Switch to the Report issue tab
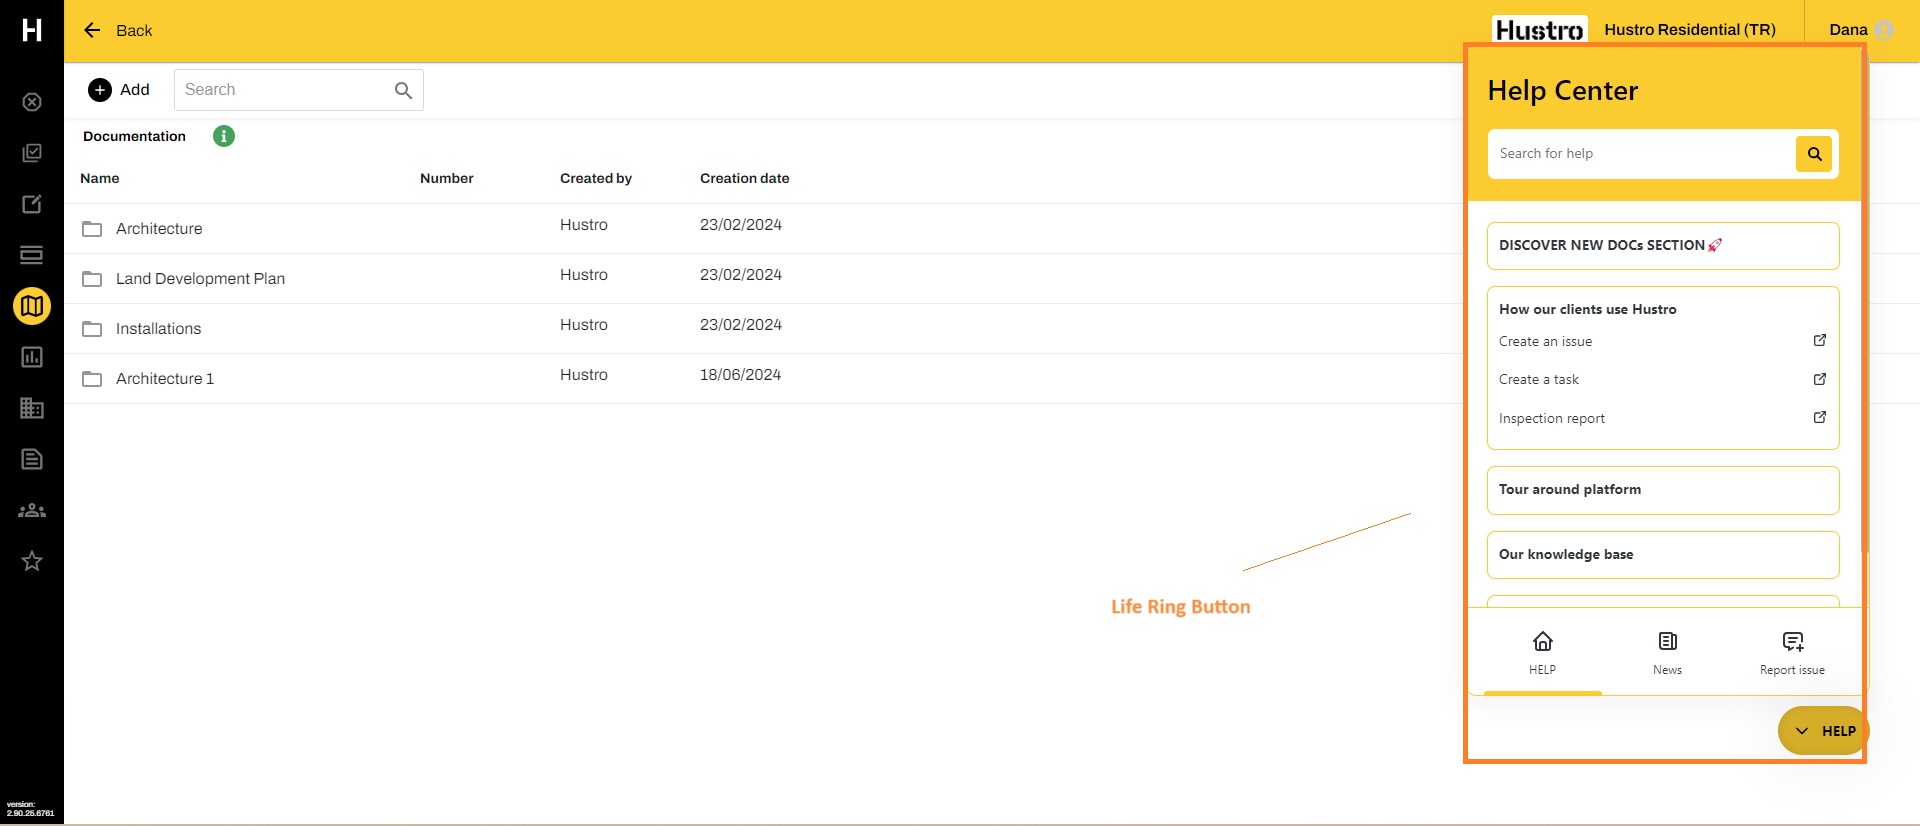This screenshot has width=1920, height=826. pos(1792,652)
